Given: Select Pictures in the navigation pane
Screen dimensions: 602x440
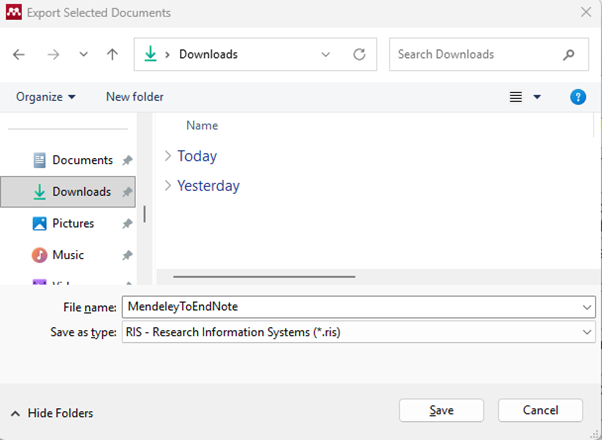Looking at the screenshot, I should 73,223.
